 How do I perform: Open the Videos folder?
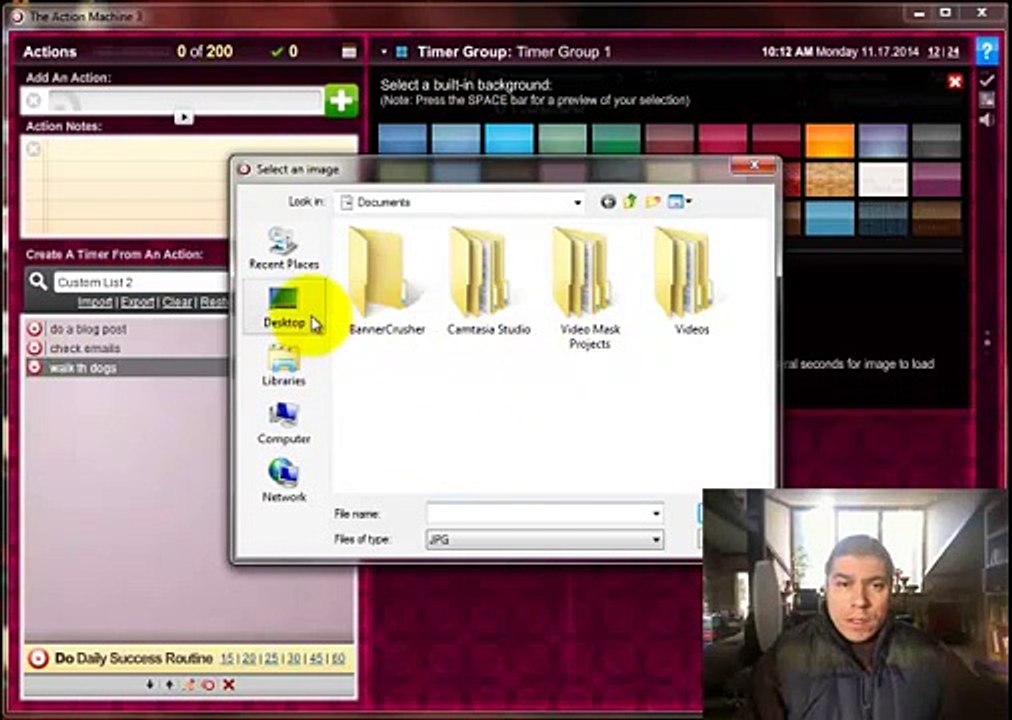691,281
